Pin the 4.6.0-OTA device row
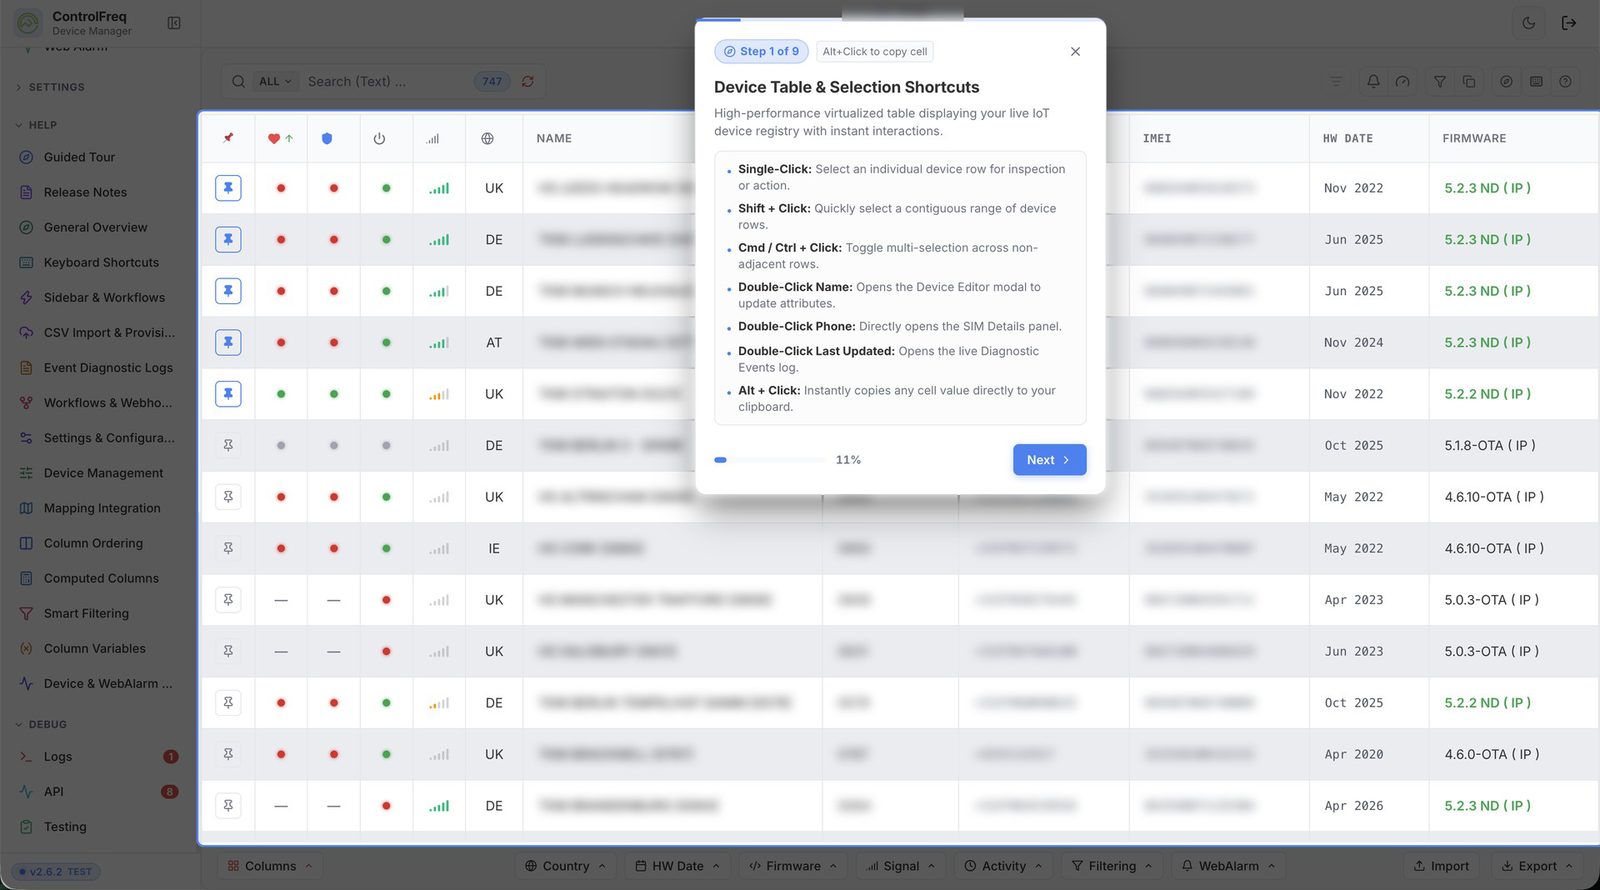Screen dimensions: 1600x890 pos(228,754)
